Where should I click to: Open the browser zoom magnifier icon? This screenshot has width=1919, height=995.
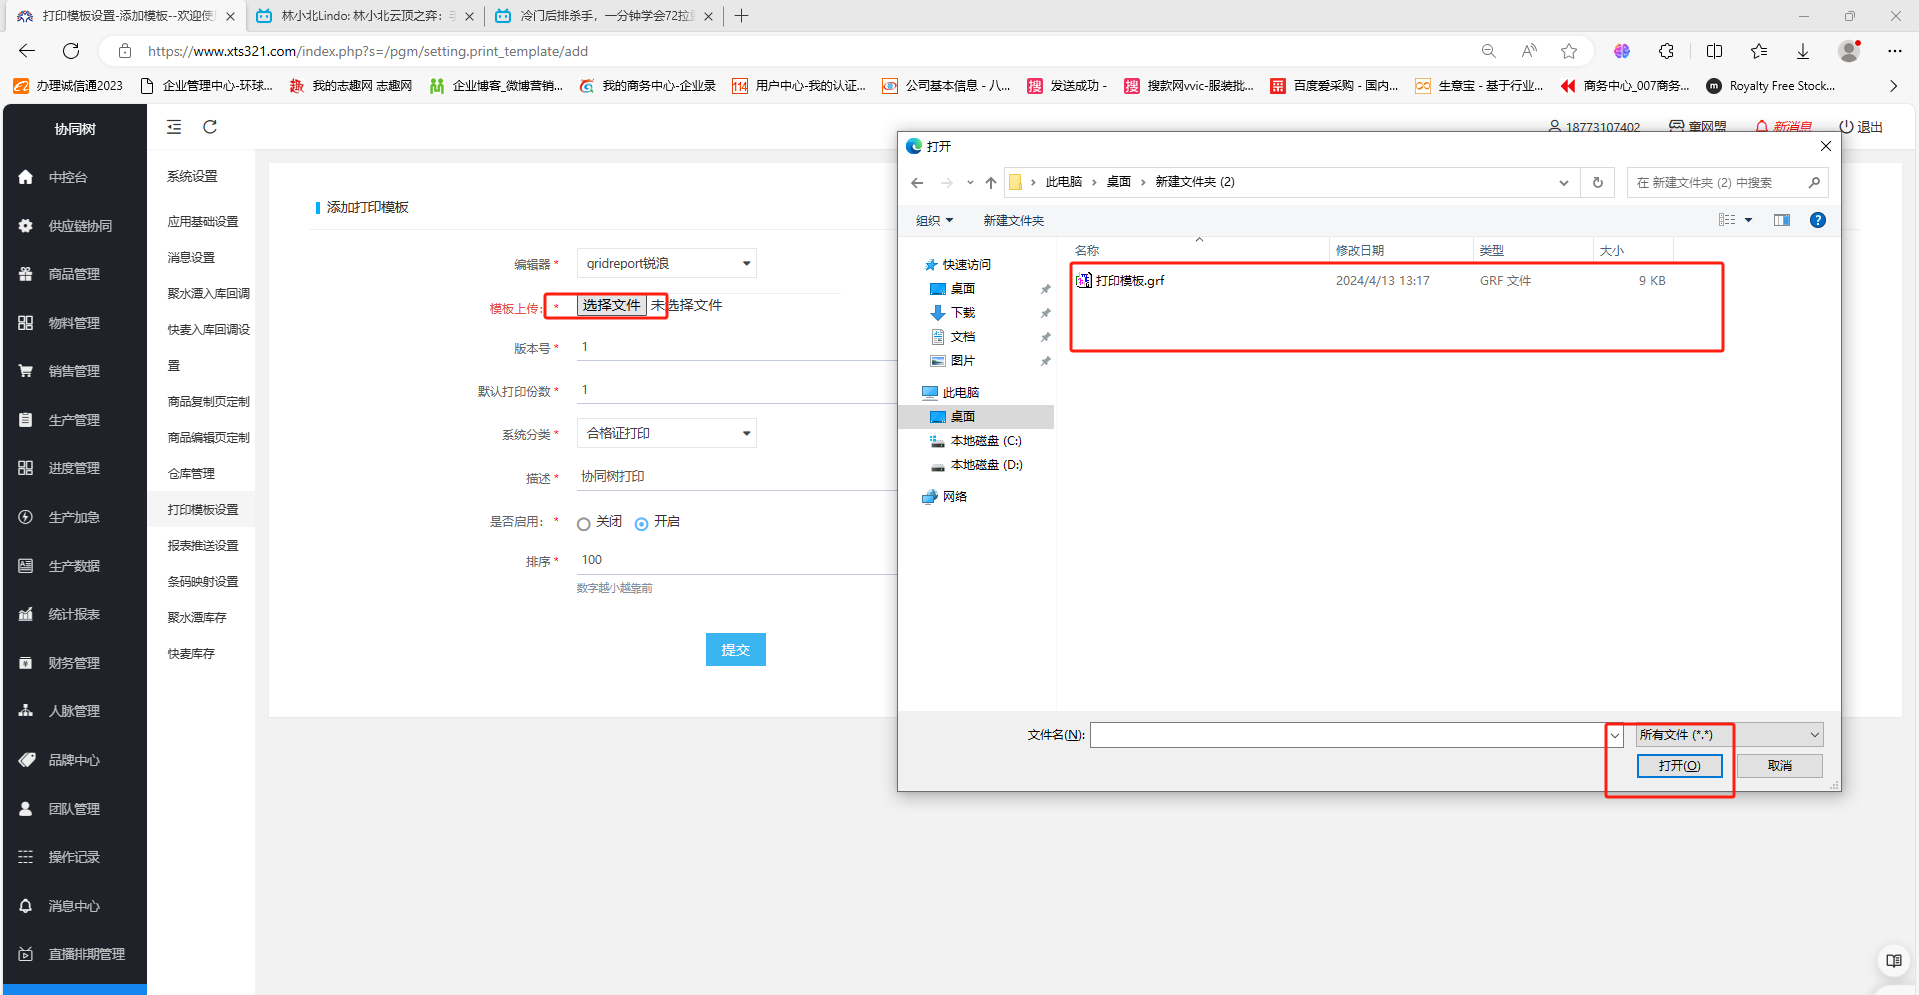pos(1488,51)
